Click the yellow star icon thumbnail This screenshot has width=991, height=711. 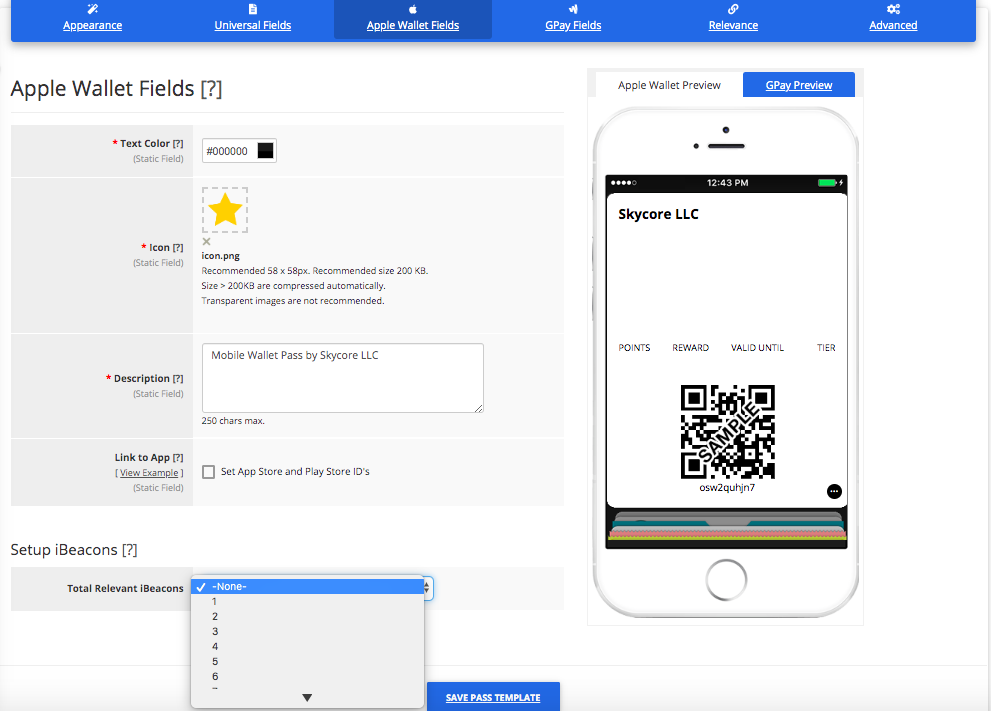(225, 210)
